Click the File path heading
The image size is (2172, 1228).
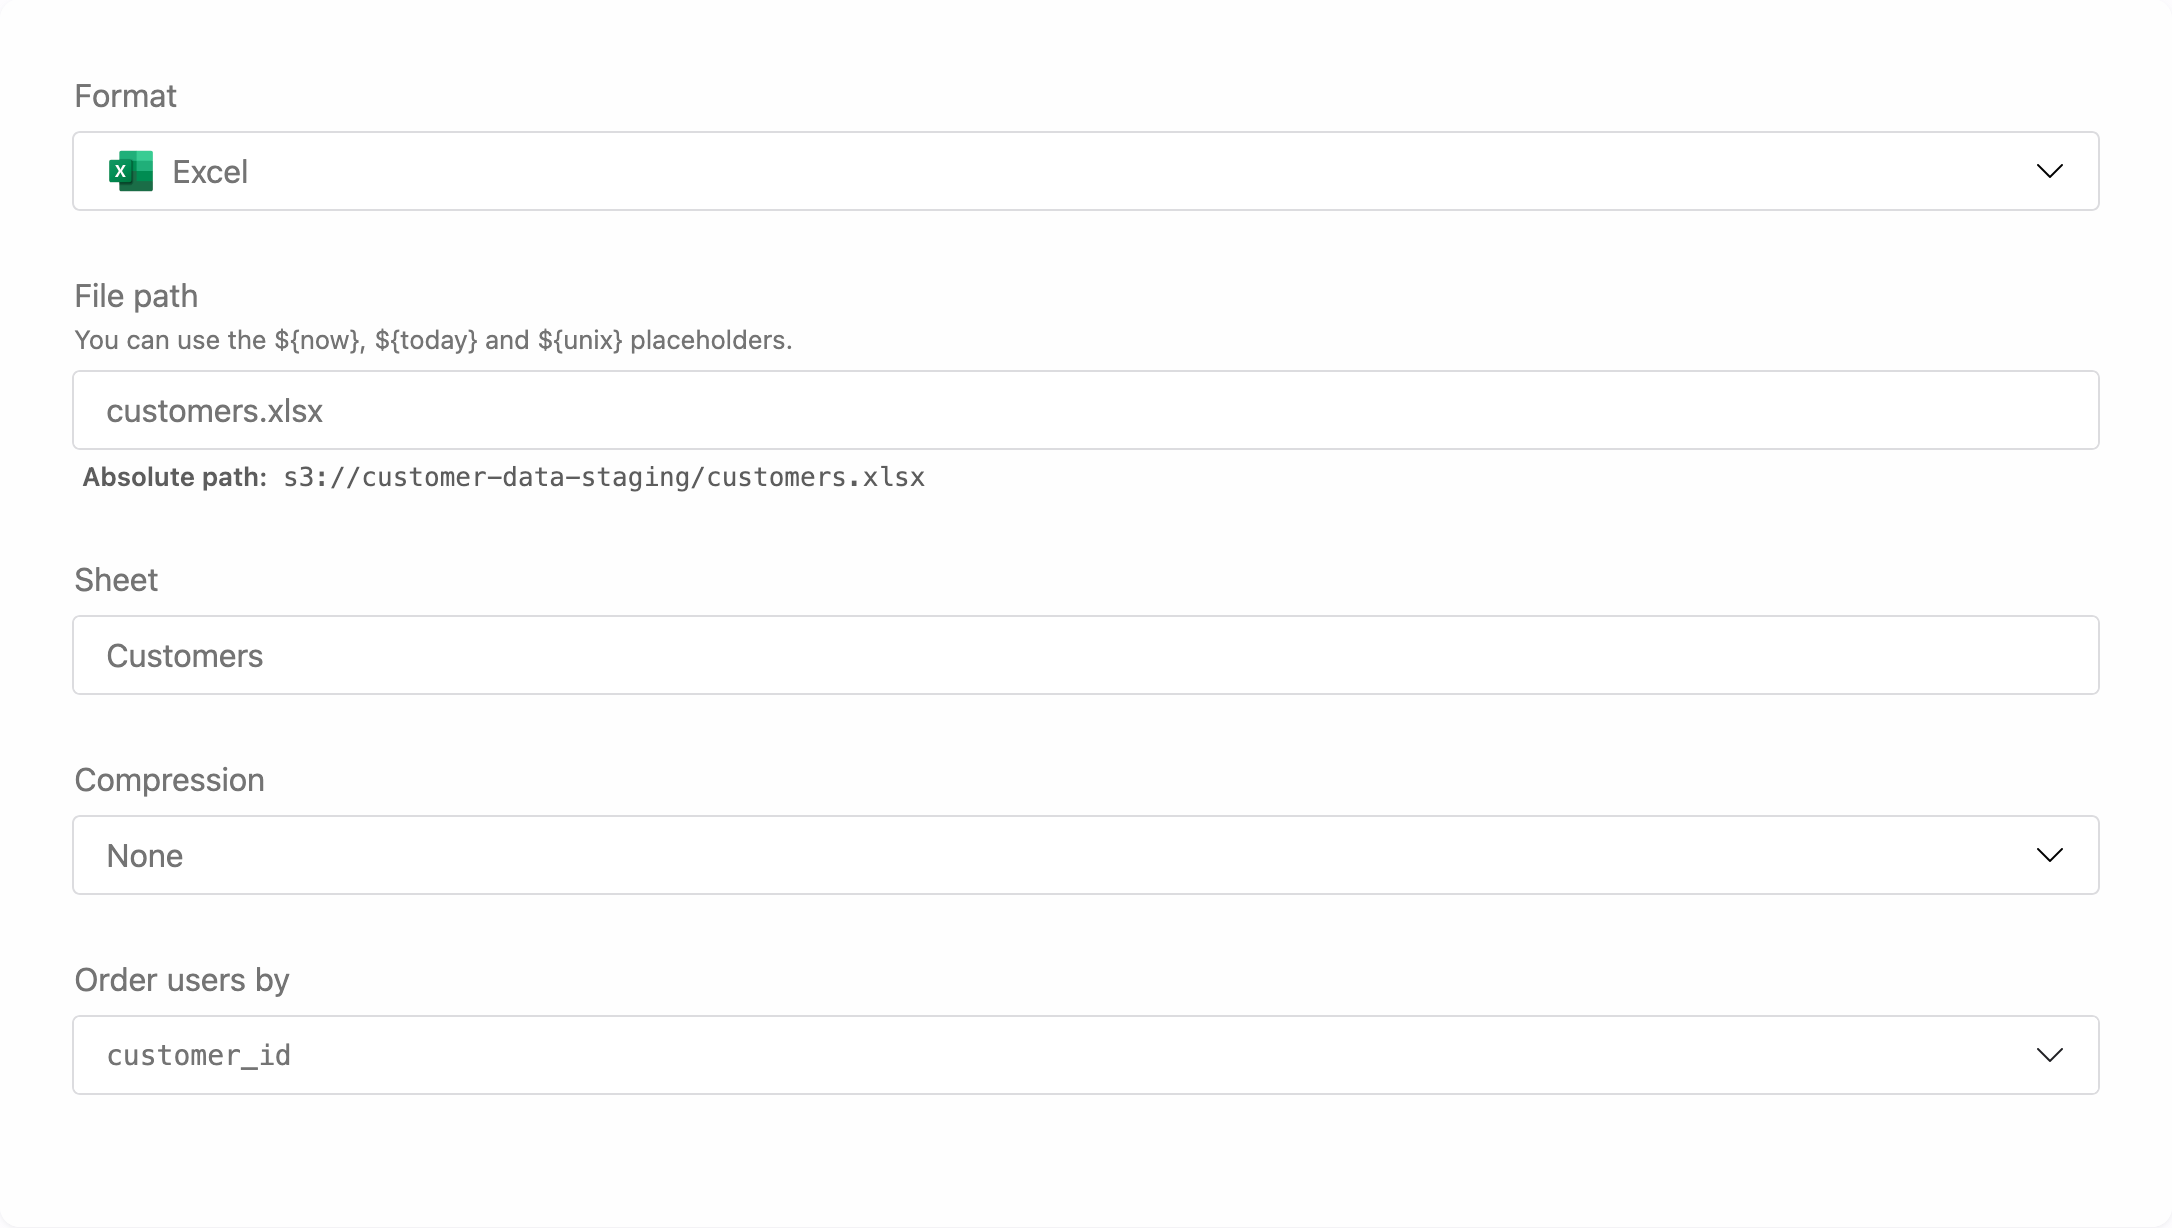136,295
